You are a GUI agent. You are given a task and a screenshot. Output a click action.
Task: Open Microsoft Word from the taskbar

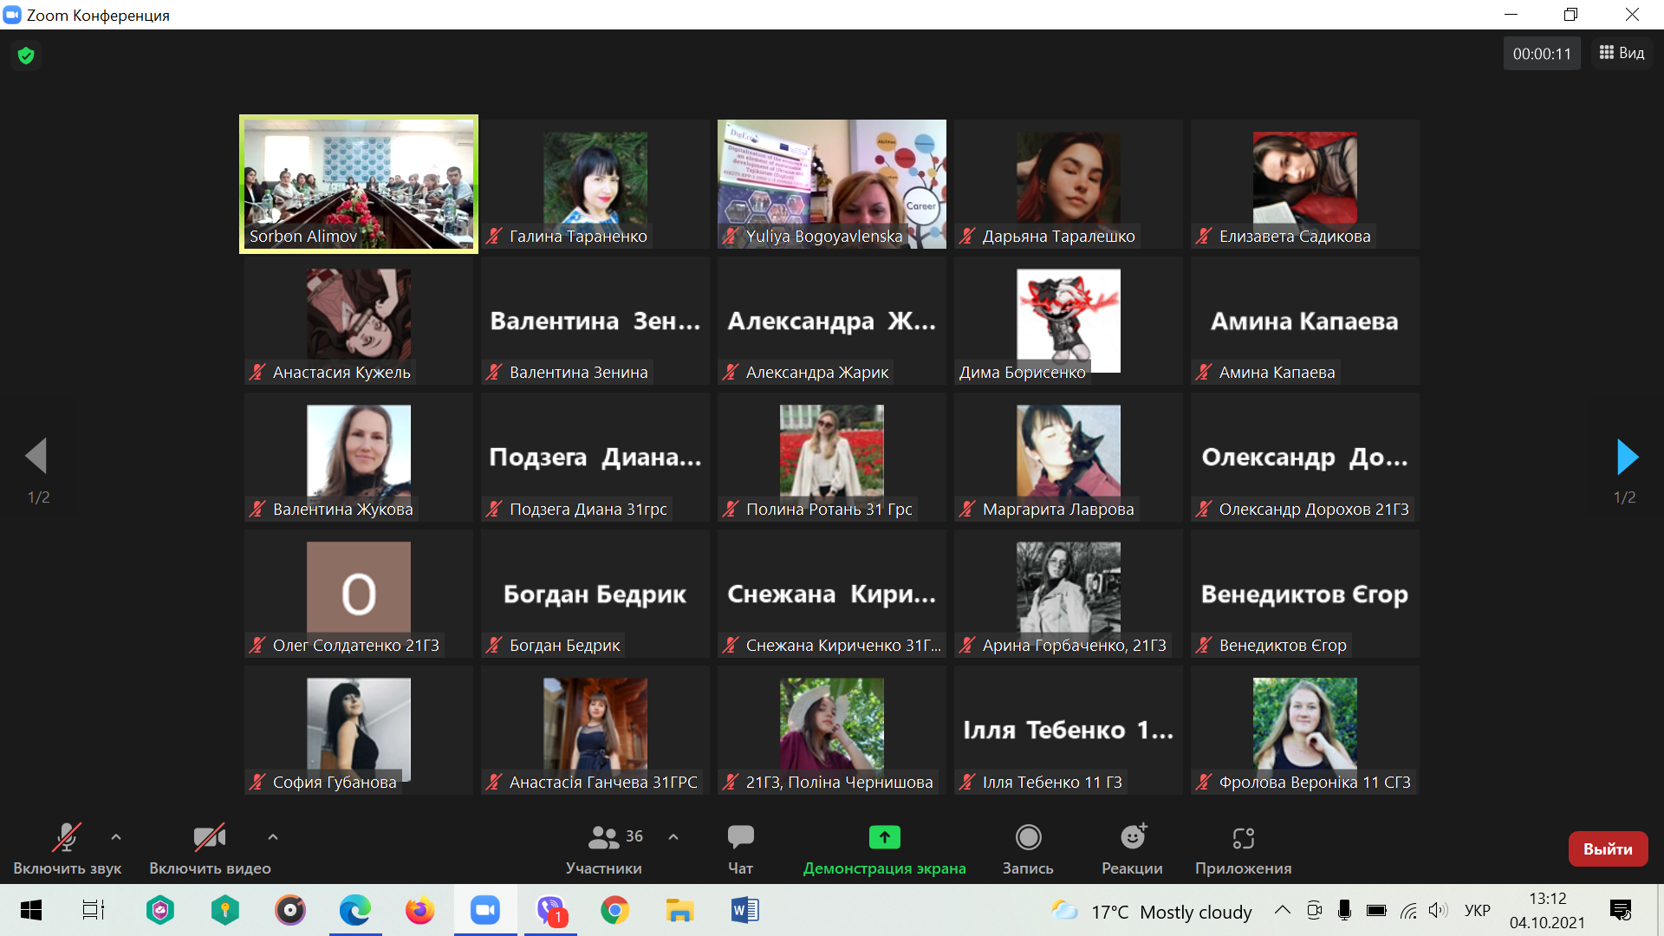tap(745, 910)
